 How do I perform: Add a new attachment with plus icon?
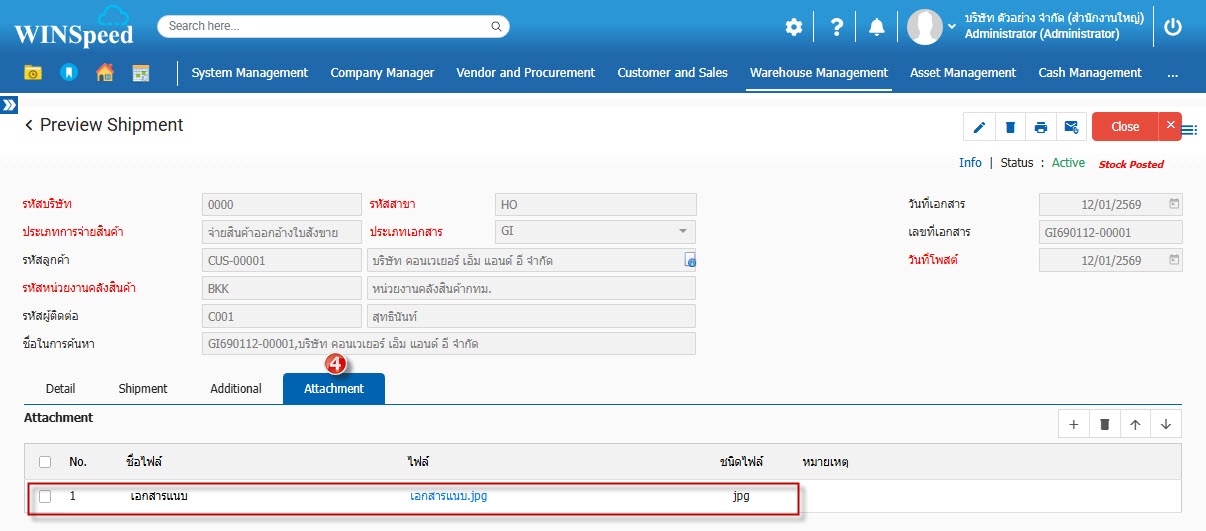click(1073, 424)
